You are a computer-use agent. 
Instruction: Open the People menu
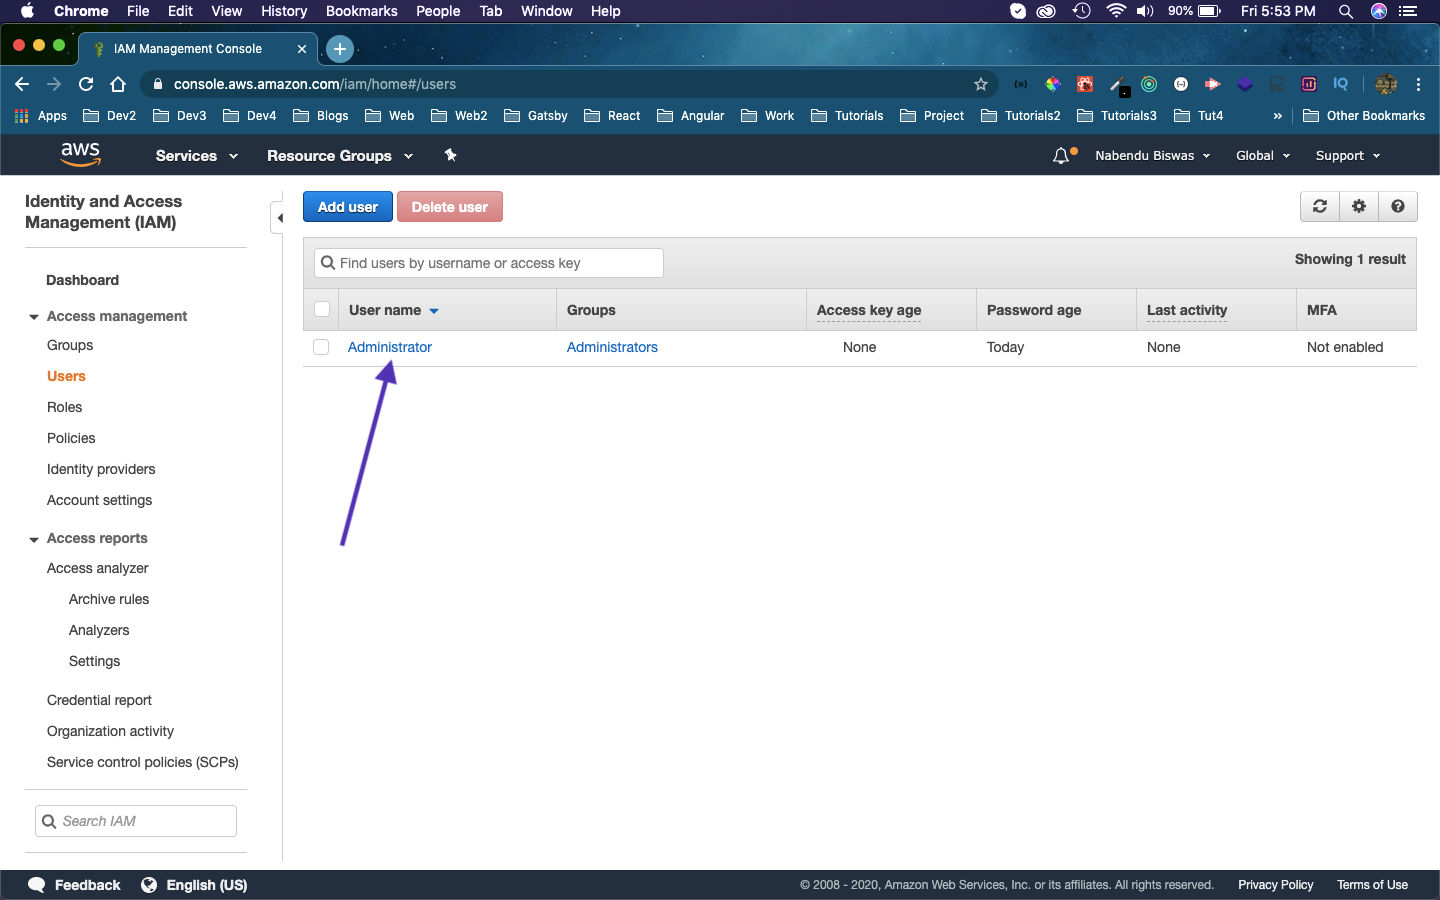point(438,11)
